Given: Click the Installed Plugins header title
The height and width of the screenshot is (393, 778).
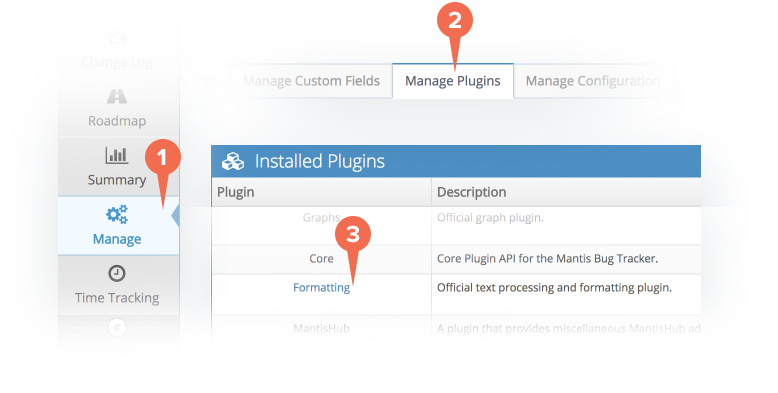Looking at the screenshot, I should 320,162.
